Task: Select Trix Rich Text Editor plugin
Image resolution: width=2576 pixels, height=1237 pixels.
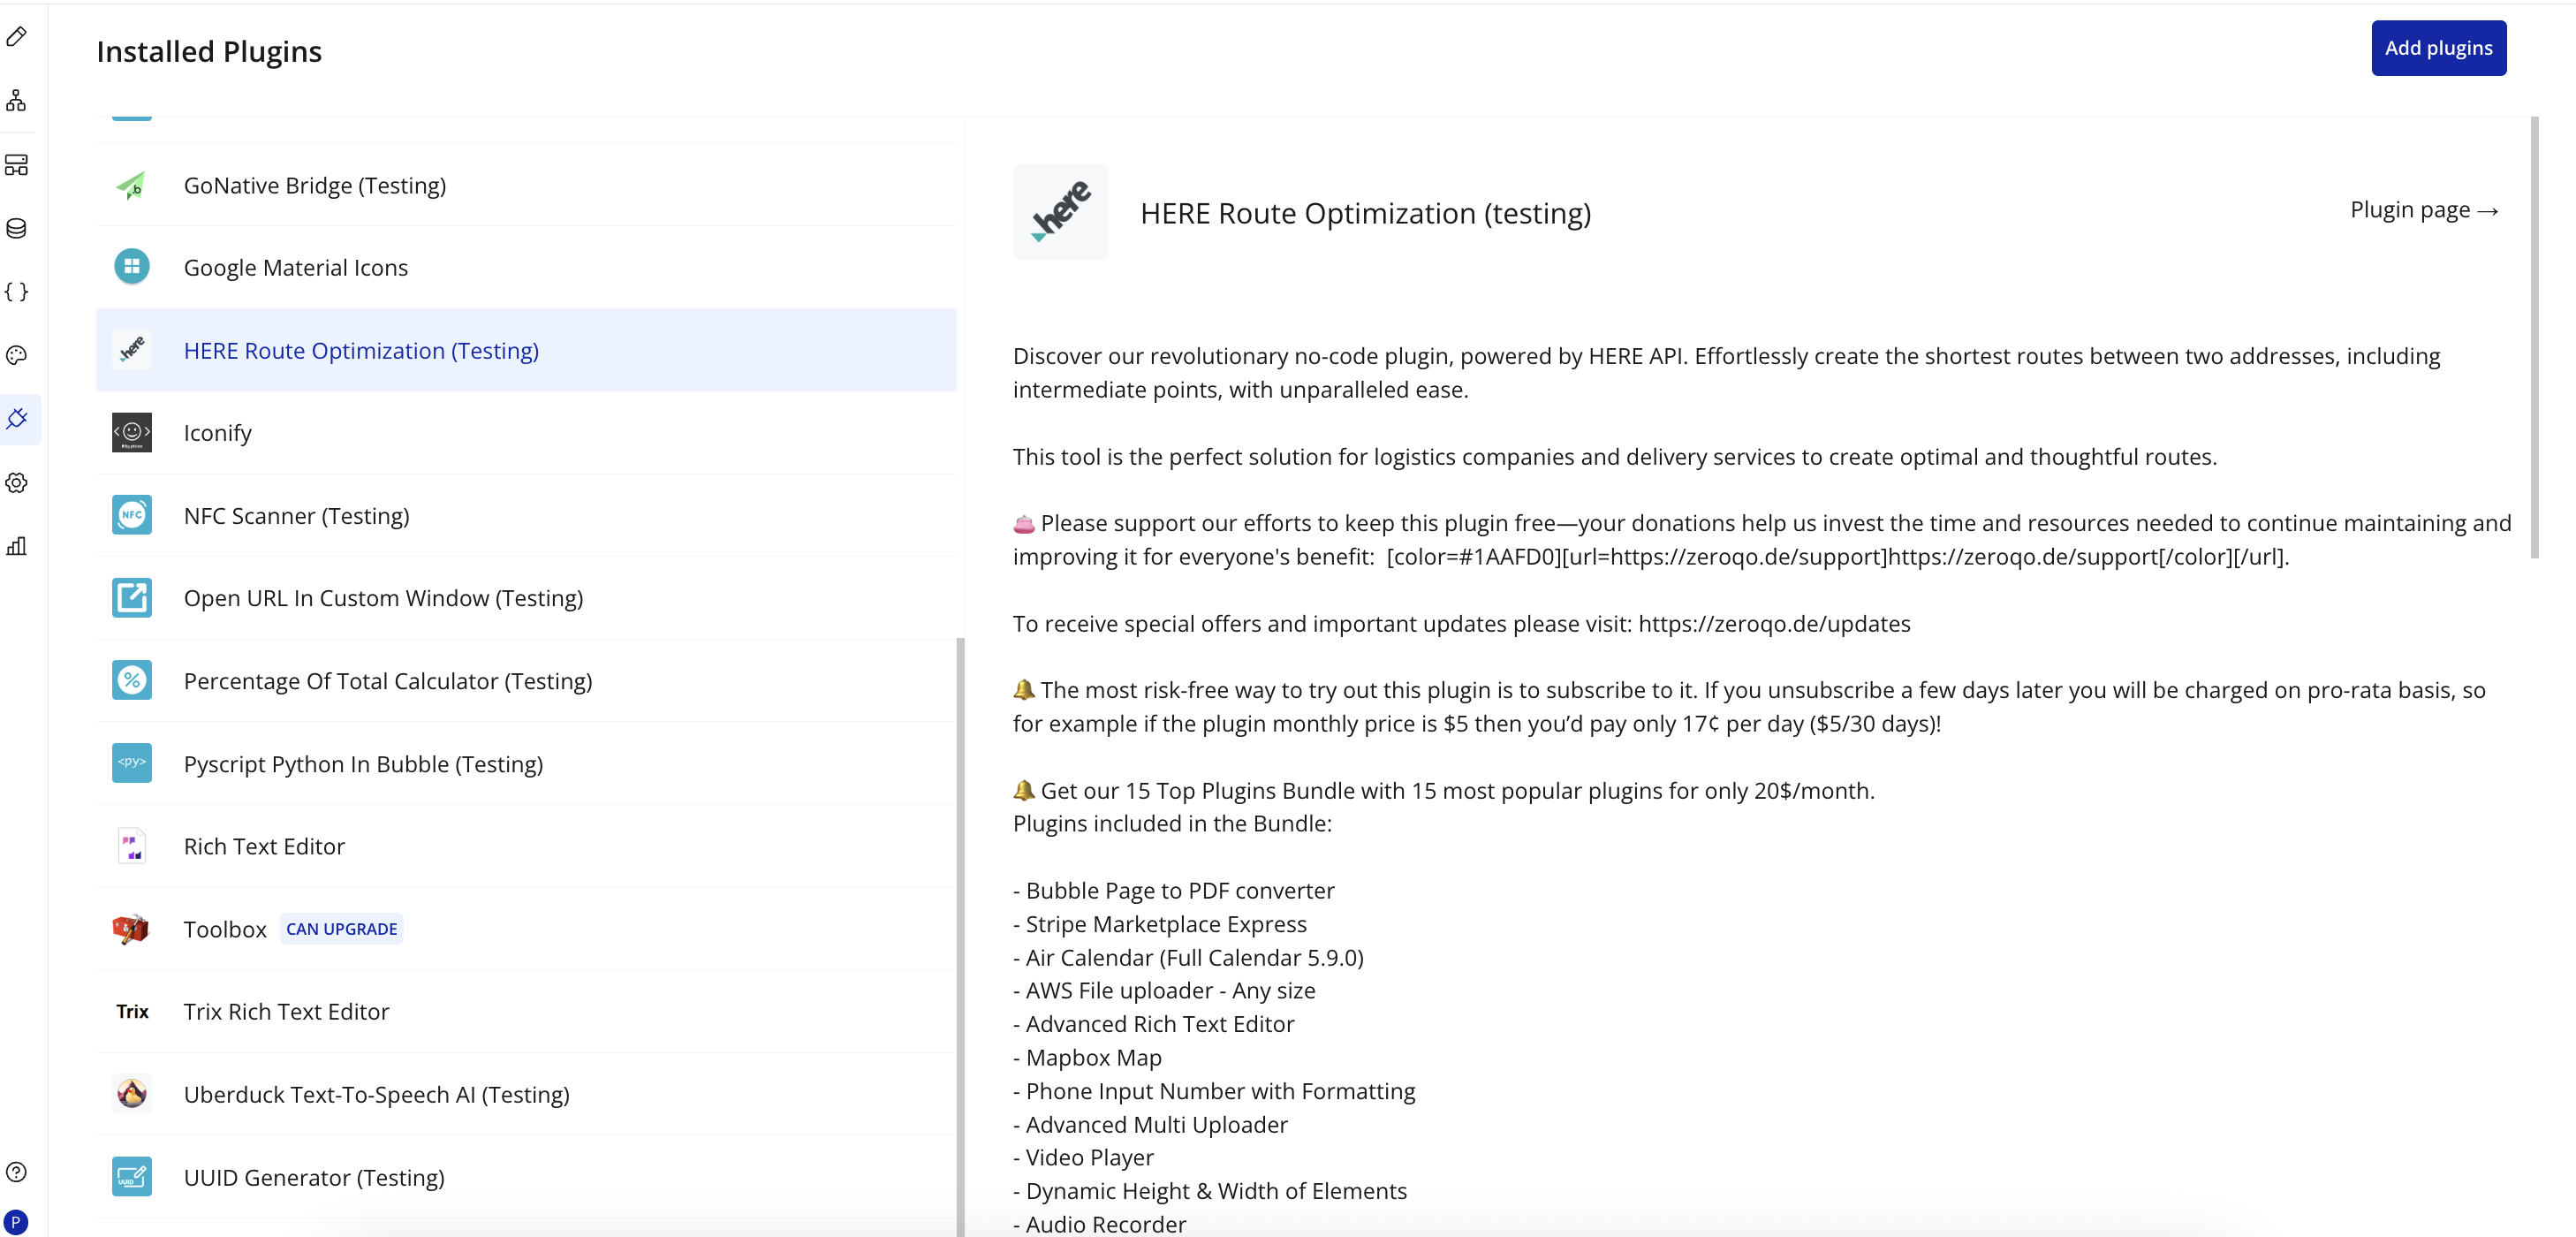Action: [x=286, y=1012]
